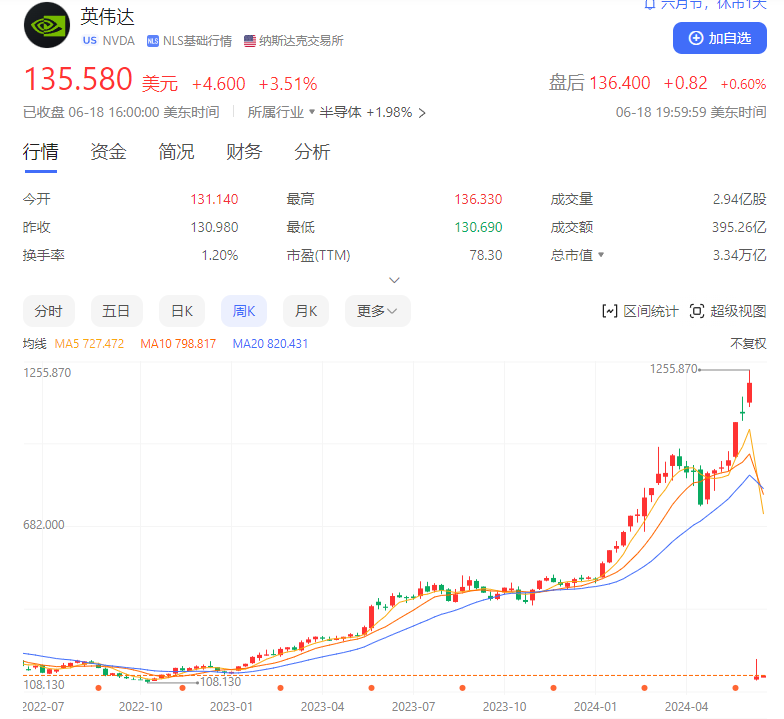Viewport: 784px width, 719px height.
Task: Click the US market badge next to NVDA
Action: (x=90, y=40)
